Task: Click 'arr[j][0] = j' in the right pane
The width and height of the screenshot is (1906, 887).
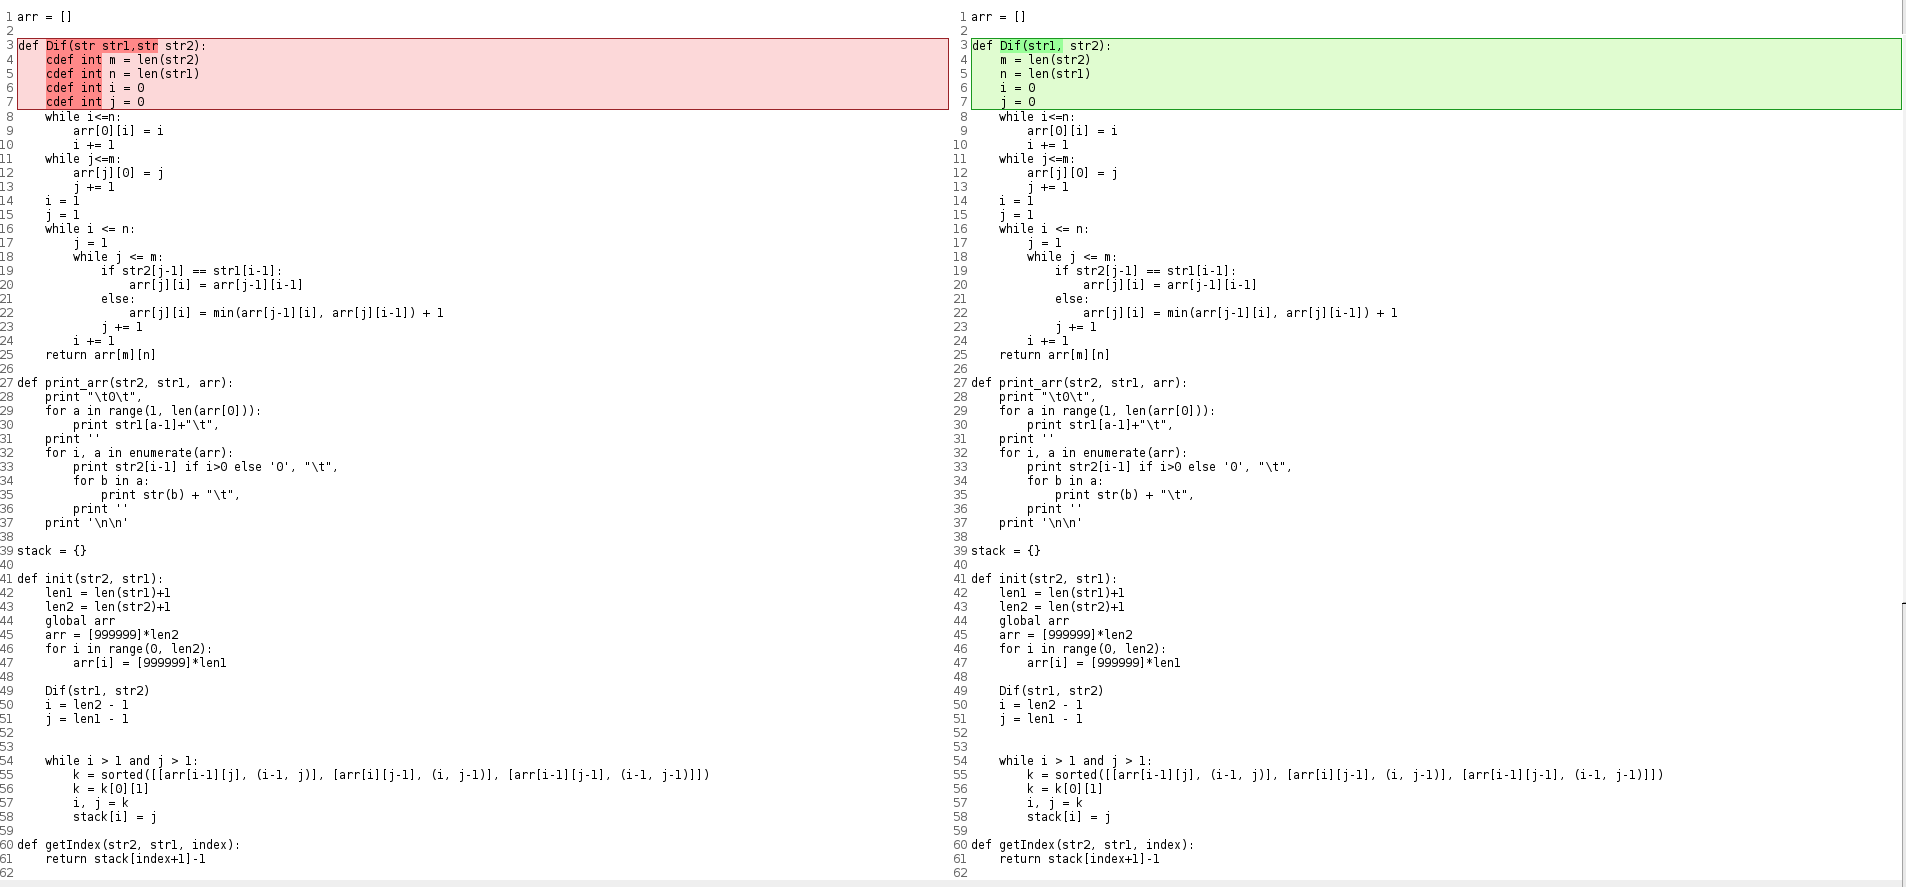Action: coord(1072,173)
